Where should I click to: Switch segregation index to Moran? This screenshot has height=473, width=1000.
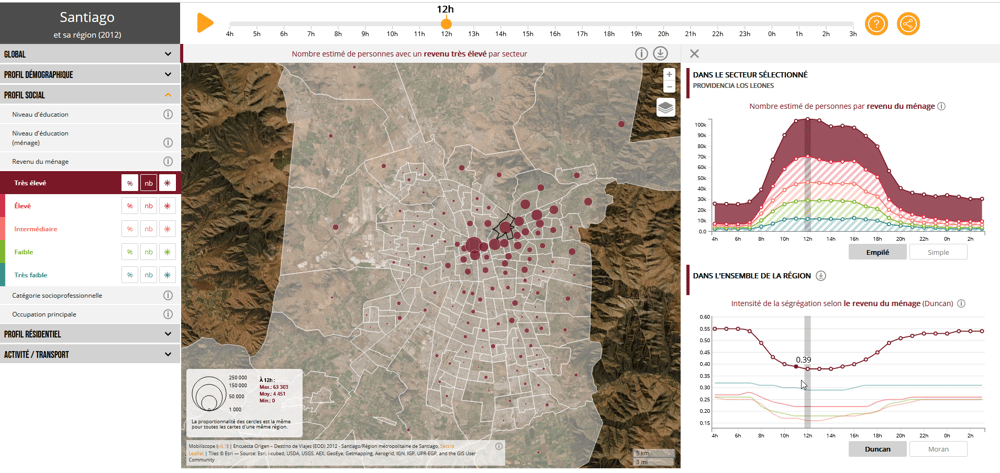(938, 449)
